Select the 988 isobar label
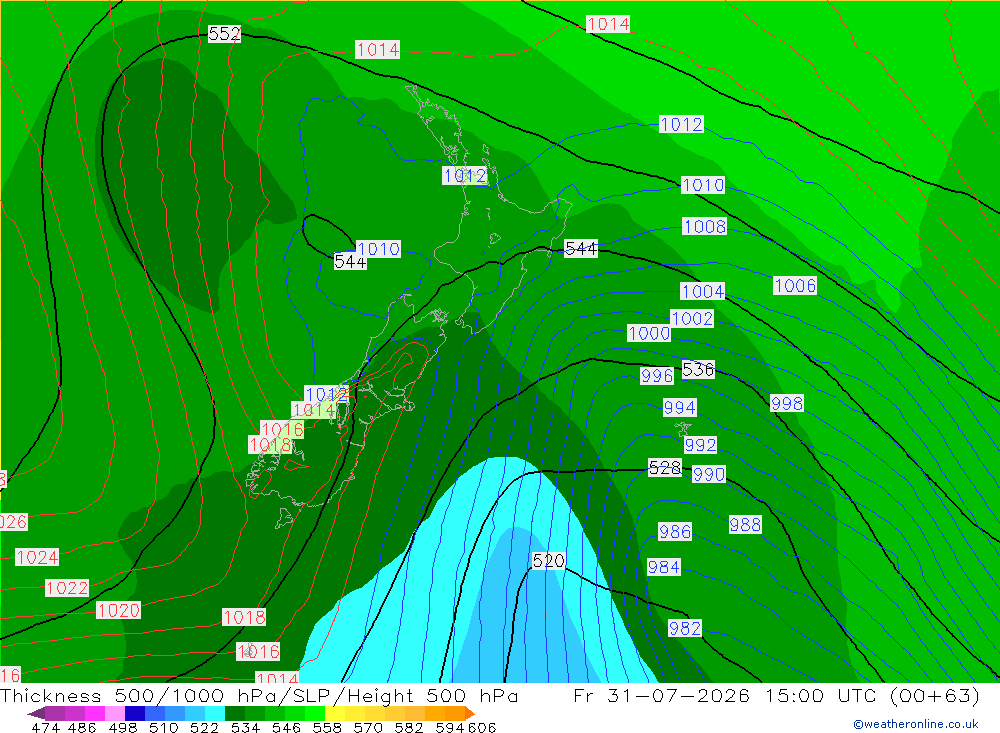Image resolution: width=1000 pixels, height=733 pixels. [745, 524]
